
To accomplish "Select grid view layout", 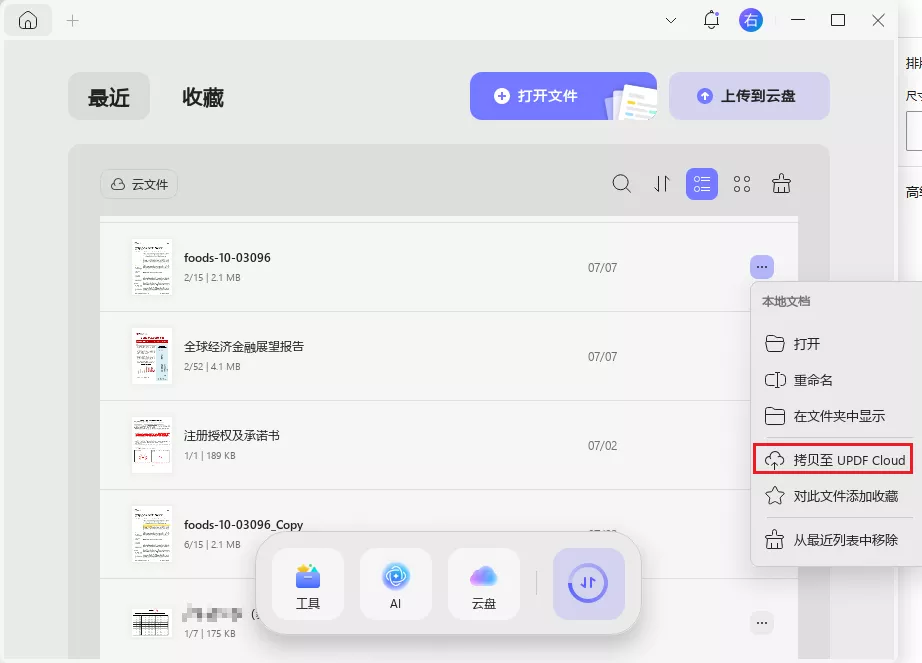I will click(x=742, y=184).
